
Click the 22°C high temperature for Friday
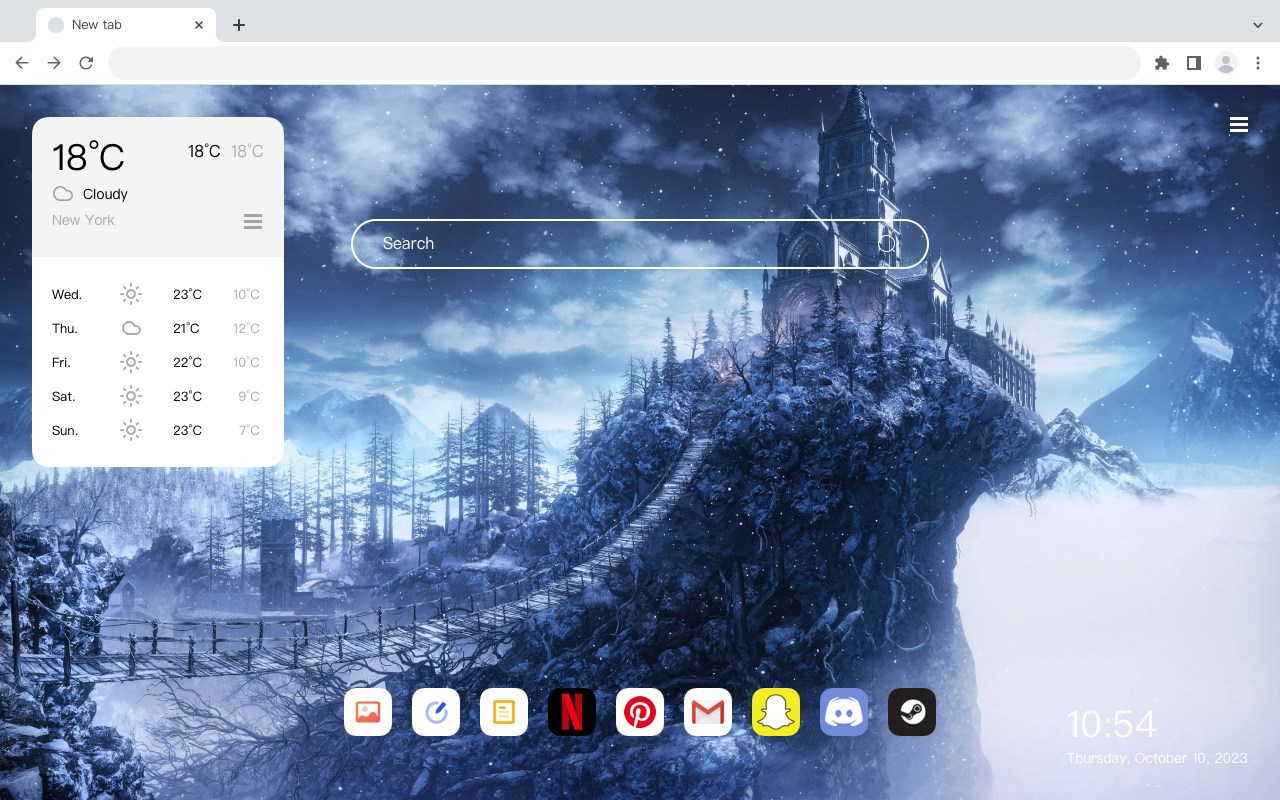pyautogui.click(x=187, y=362)
